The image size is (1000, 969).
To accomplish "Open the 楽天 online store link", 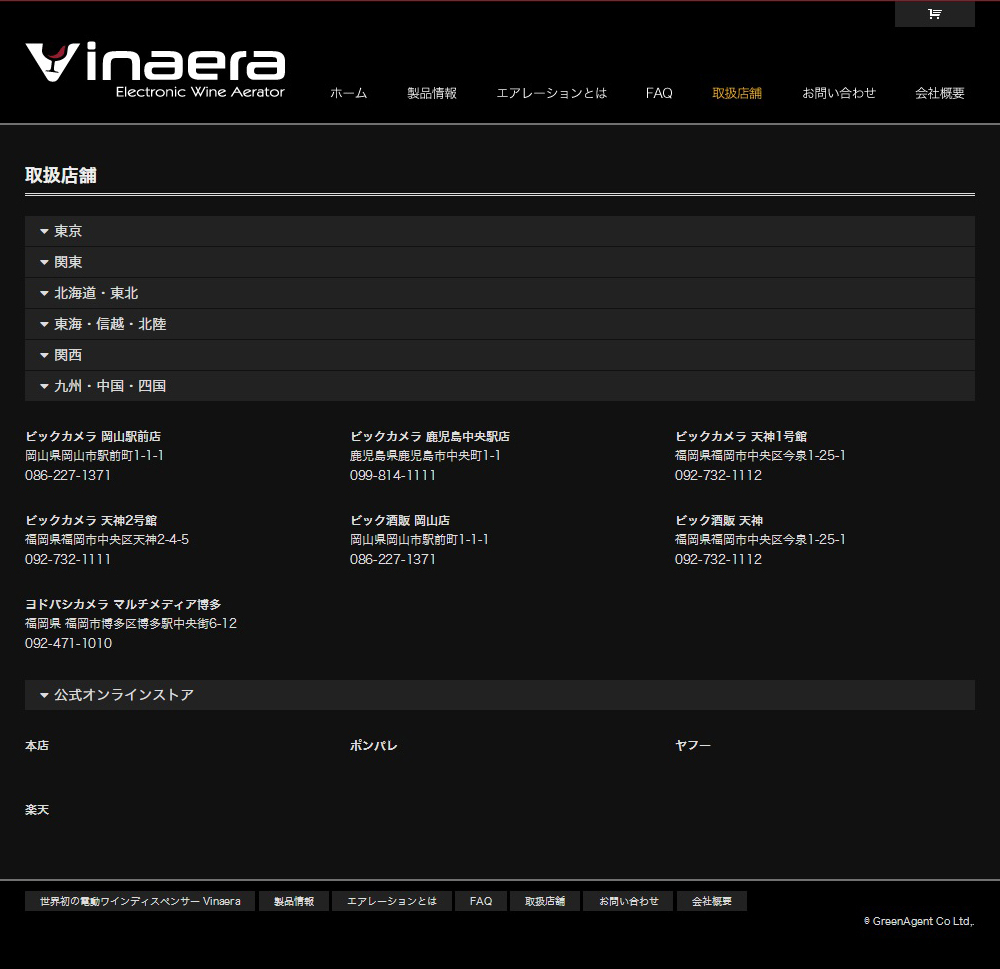I will (37, 810).
